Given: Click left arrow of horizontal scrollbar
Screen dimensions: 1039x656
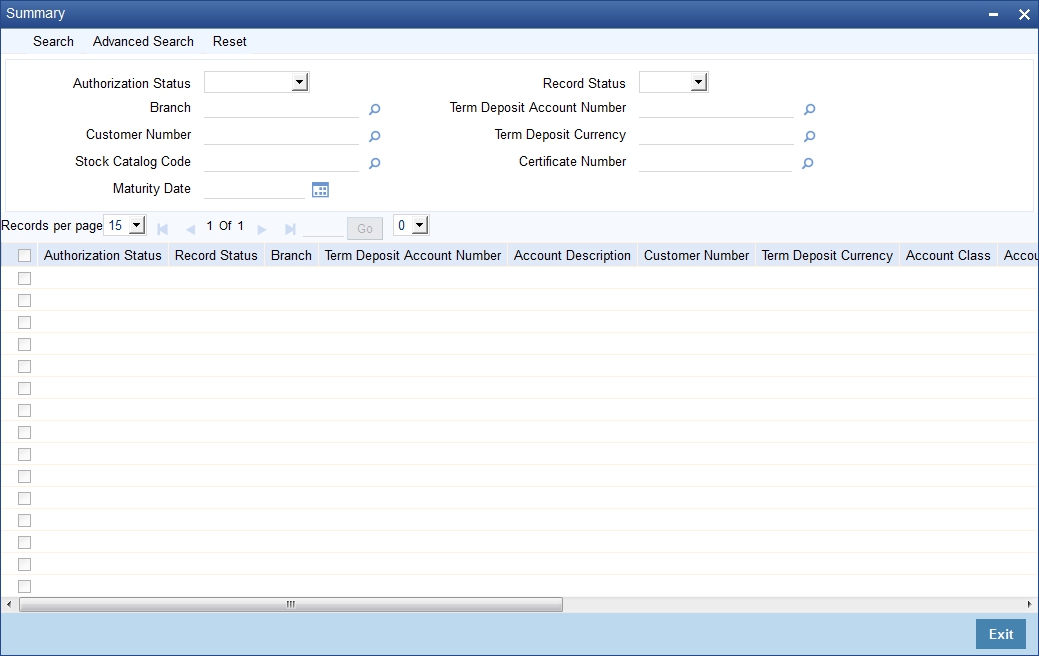Looking at the screenshot, I should pyautogui.click(x=9, y=604).
